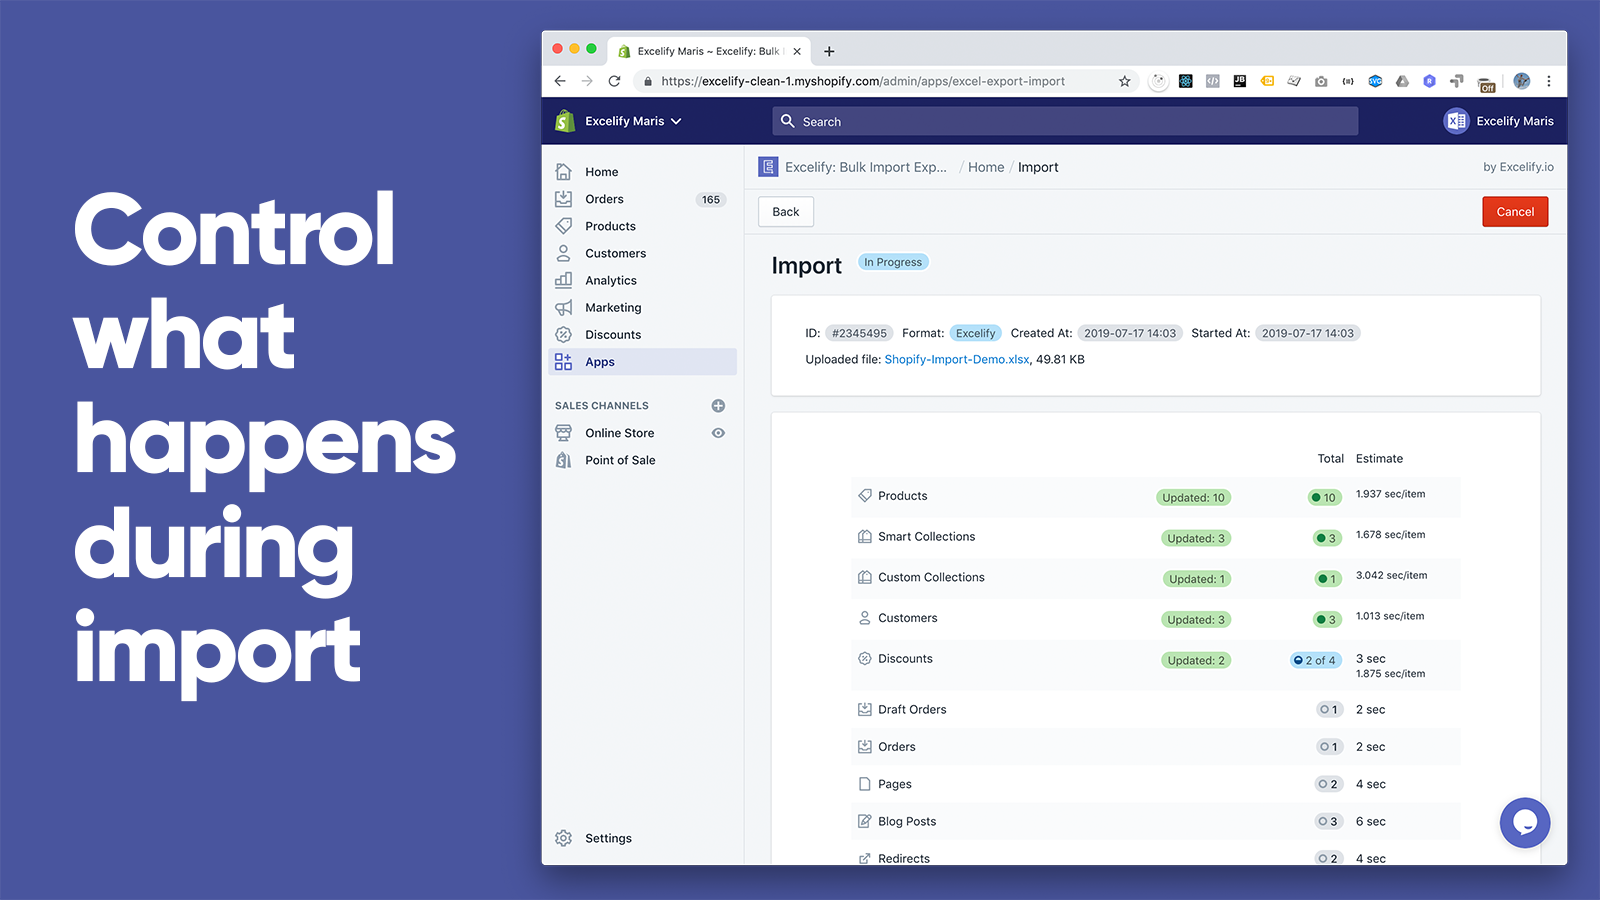
Task: Open Online Store in the sidebar
Action: (620, 433)
